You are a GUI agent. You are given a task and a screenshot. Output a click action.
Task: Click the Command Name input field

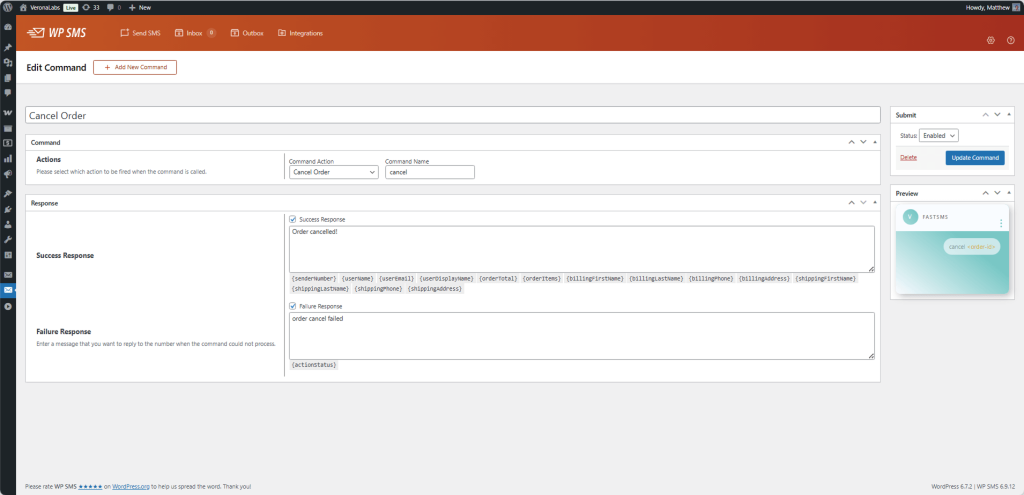click(x=429, y=172)
